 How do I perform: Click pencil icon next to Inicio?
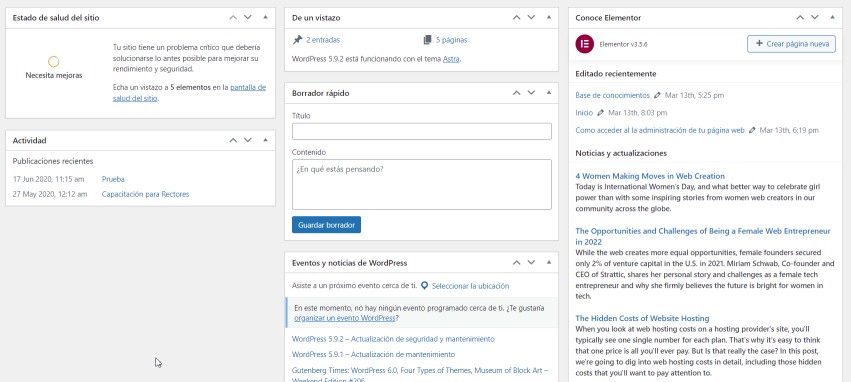[600, 113]
